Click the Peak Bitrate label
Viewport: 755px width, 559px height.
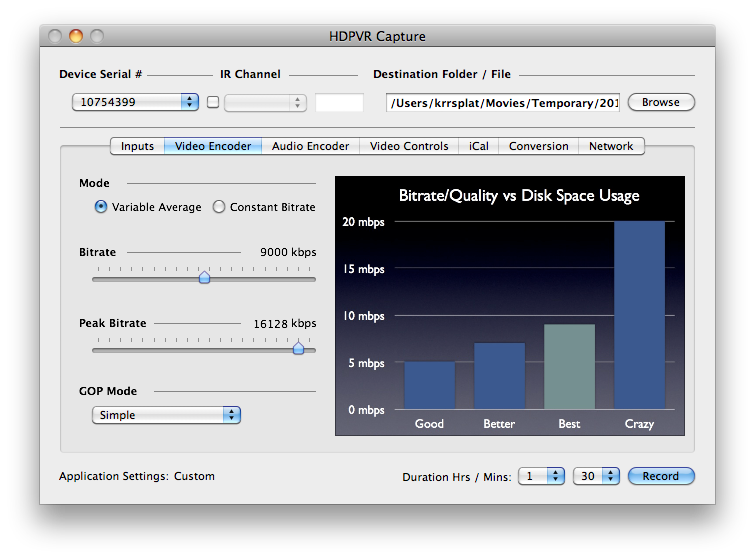[x=113, y=323]
